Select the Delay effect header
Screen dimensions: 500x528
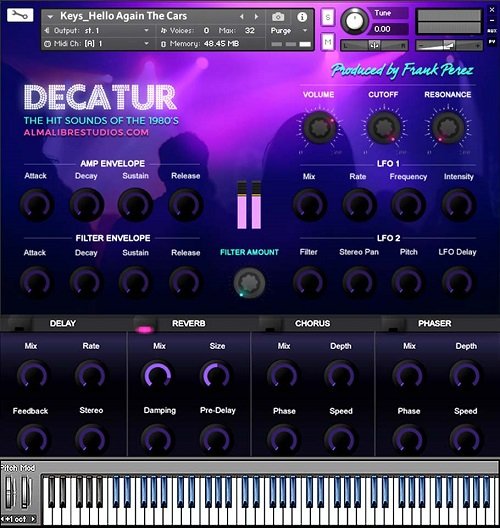[63, 323]
